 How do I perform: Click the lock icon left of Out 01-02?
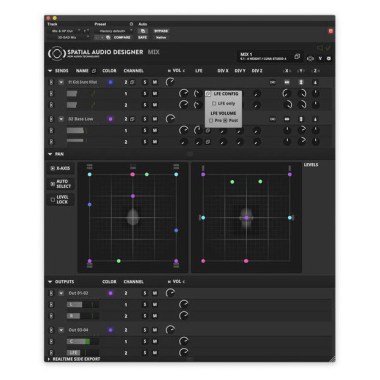coord(51,293)
